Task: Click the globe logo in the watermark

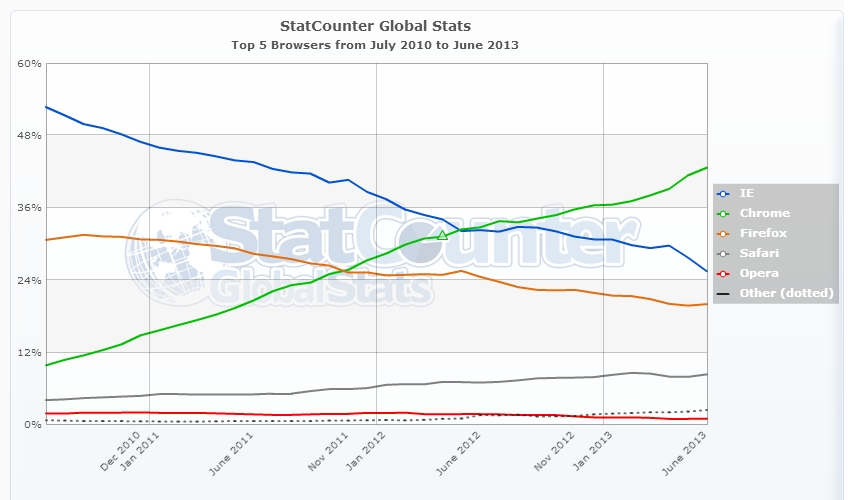Action: (x=166, y=250)
